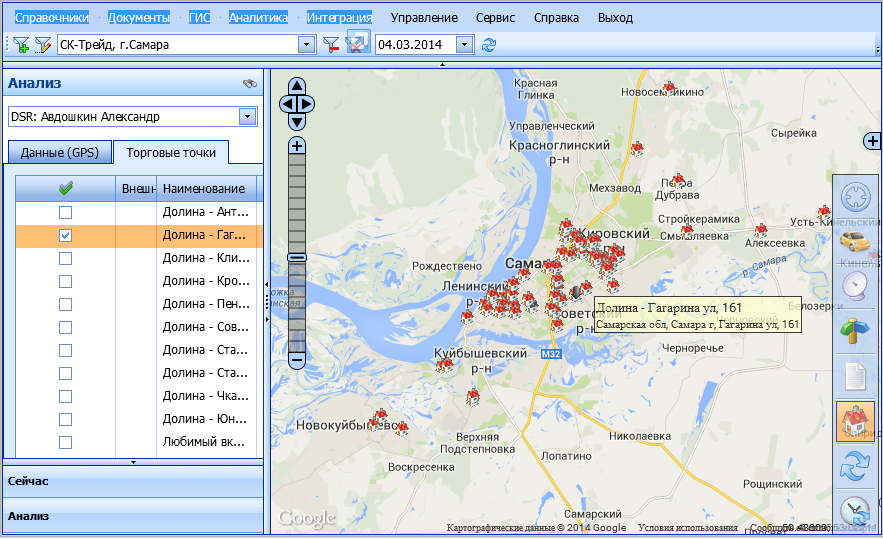Image resolution: width=883 pixels, height=539 pixels.
Task: Click the refresh icon next to the date field
Action: (x=489, y=45)
